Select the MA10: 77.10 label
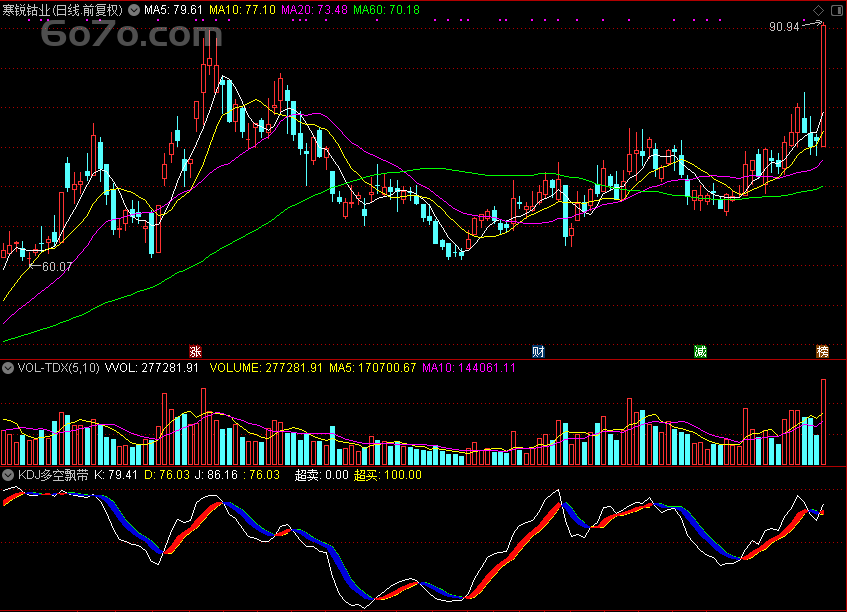 pos(243,10)
